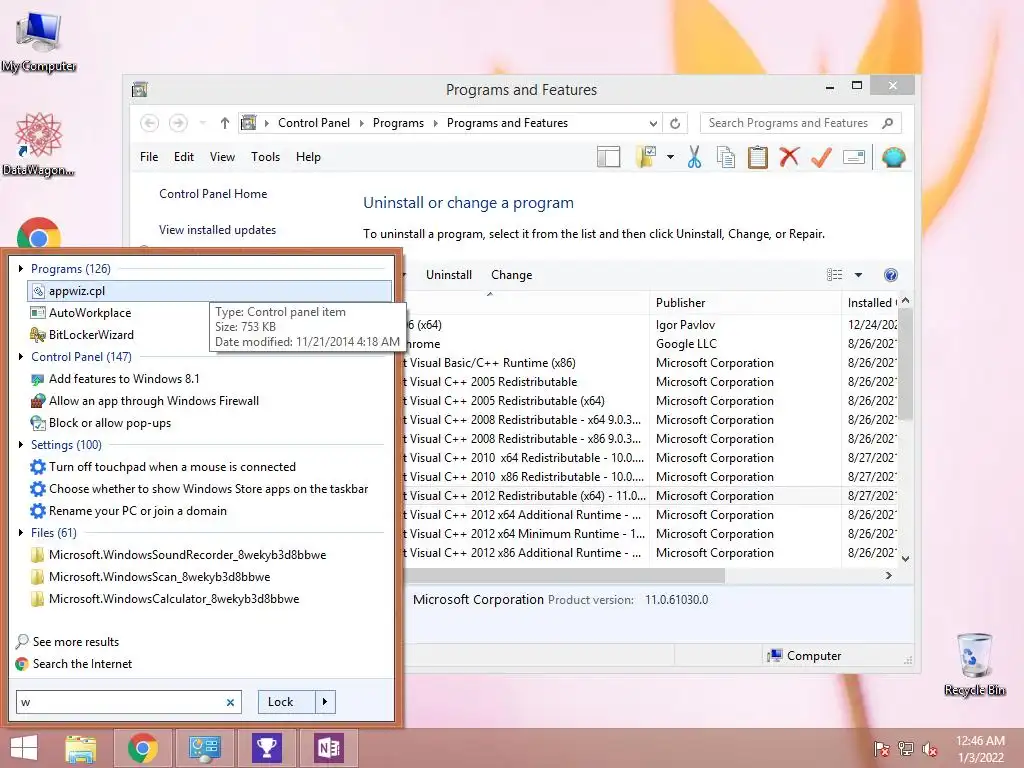Collapse the Programs (126) results group
This screenshot has height=768, width=1024.
click(21, 268)
